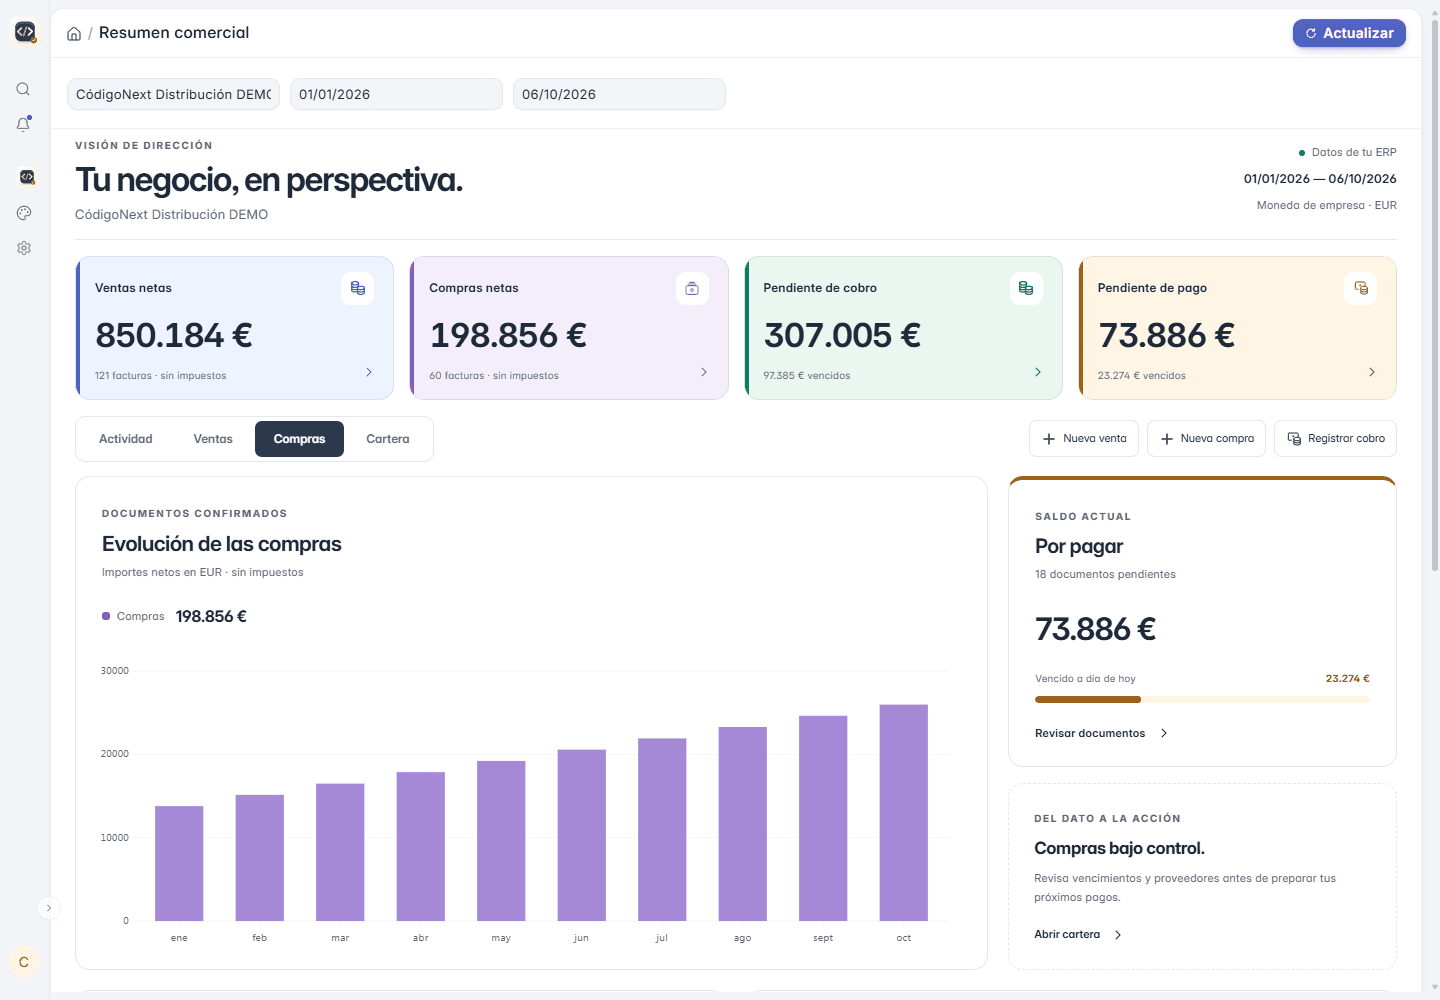Open settings gear in sidebar
The image size is (1440, 1000).
click(24, 248)
